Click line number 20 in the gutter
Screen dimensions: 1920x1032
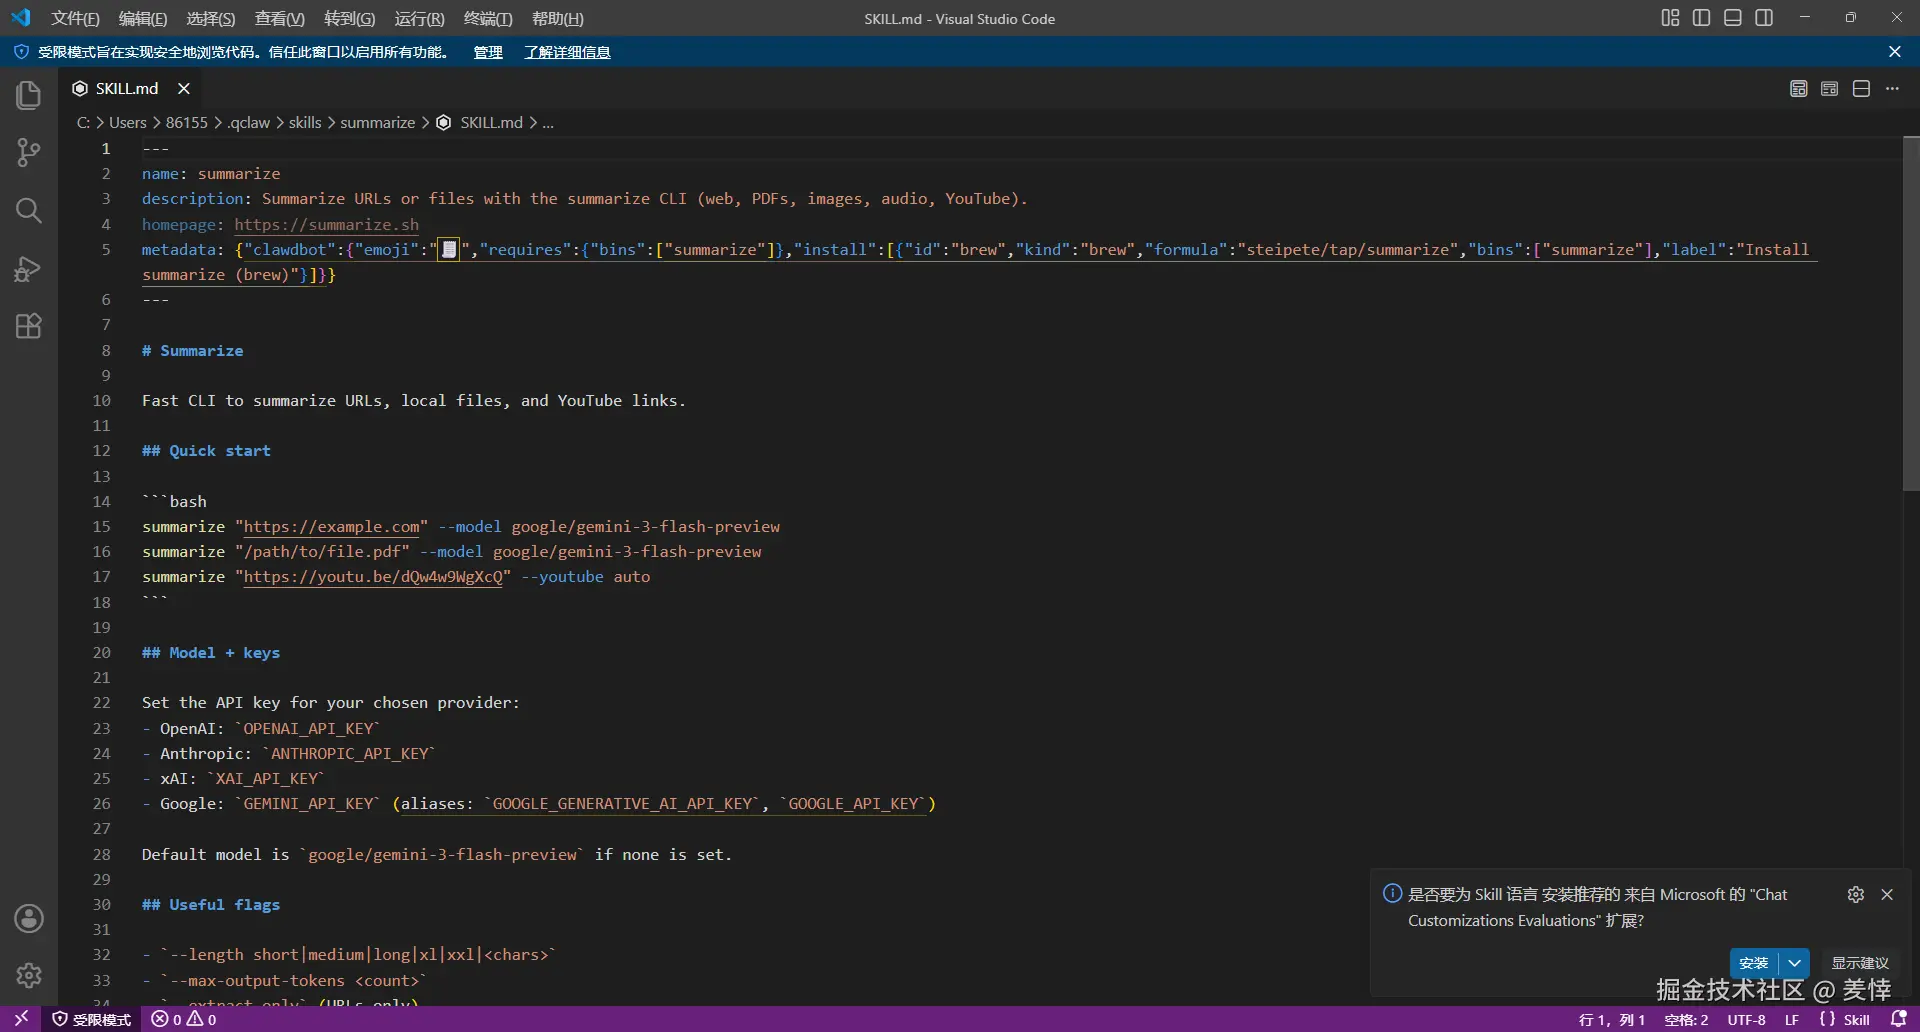pyautogui.click(x=102, y=653)
